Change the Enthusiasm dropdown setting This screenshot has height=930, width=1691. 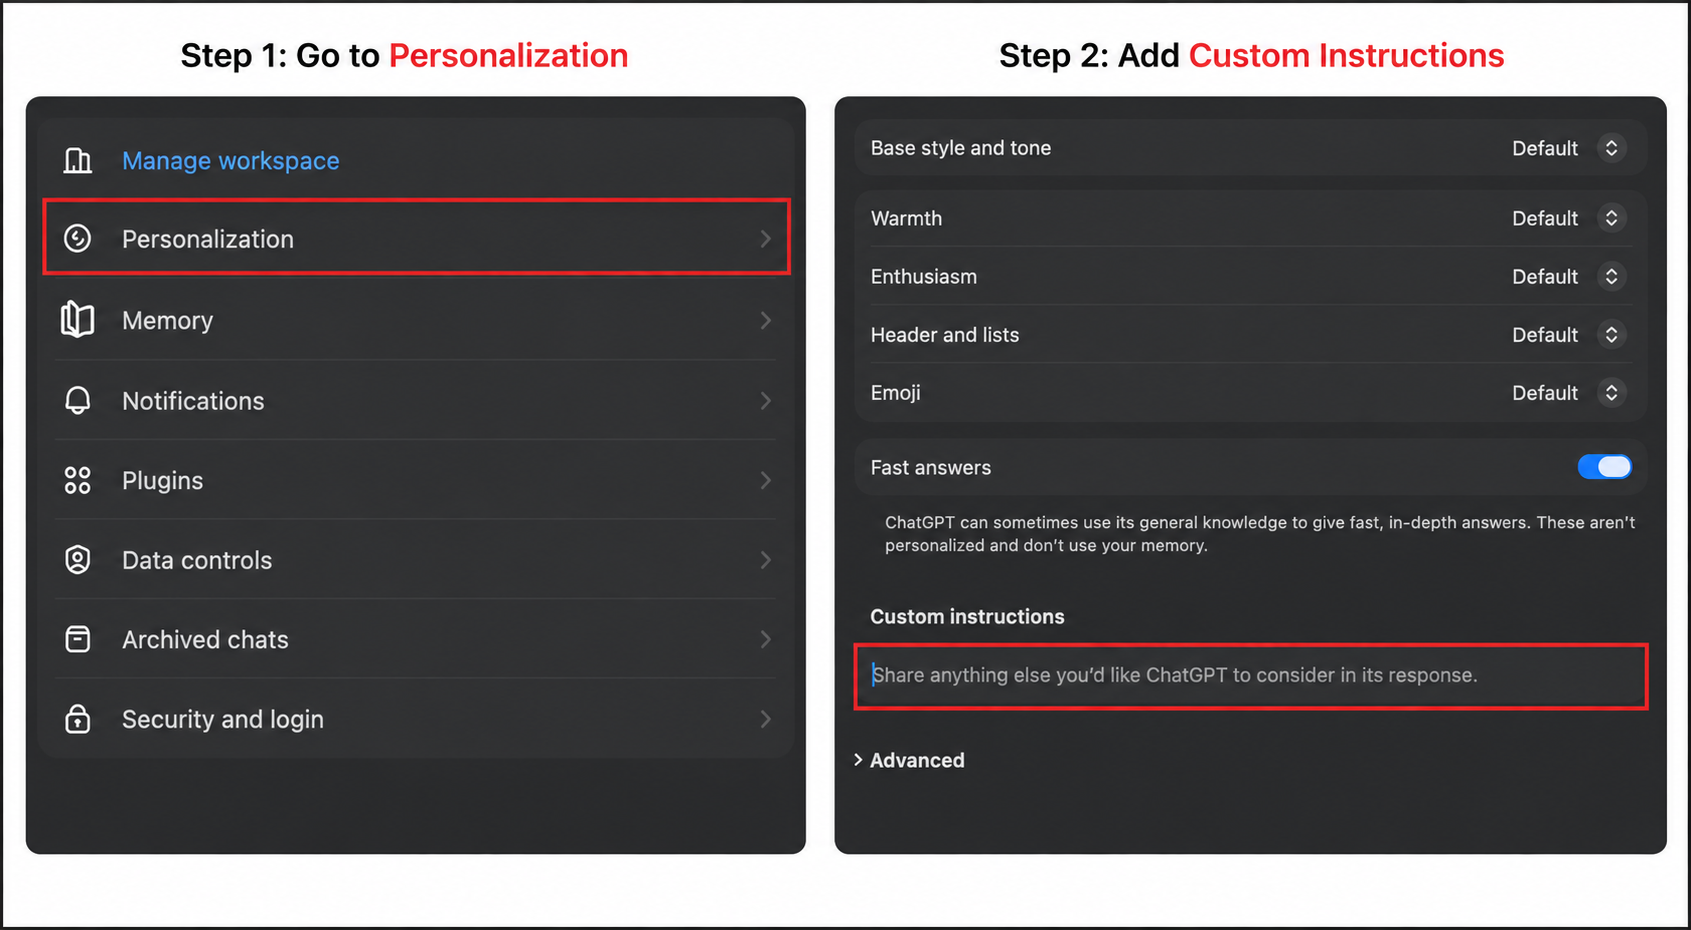[1568, 276]
